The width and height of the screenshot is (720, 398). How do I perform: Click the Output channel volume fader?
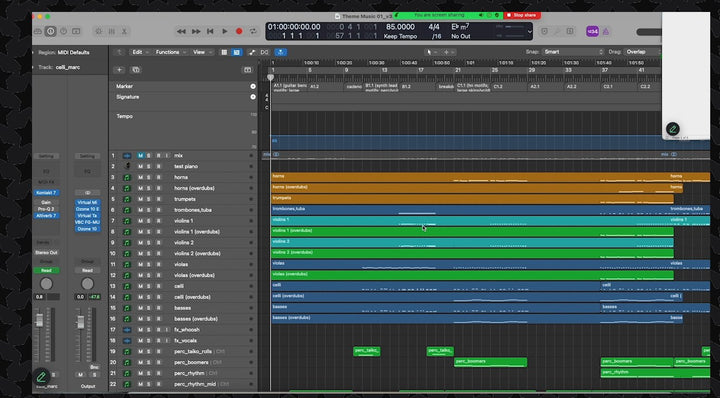[x=80, y=322]
